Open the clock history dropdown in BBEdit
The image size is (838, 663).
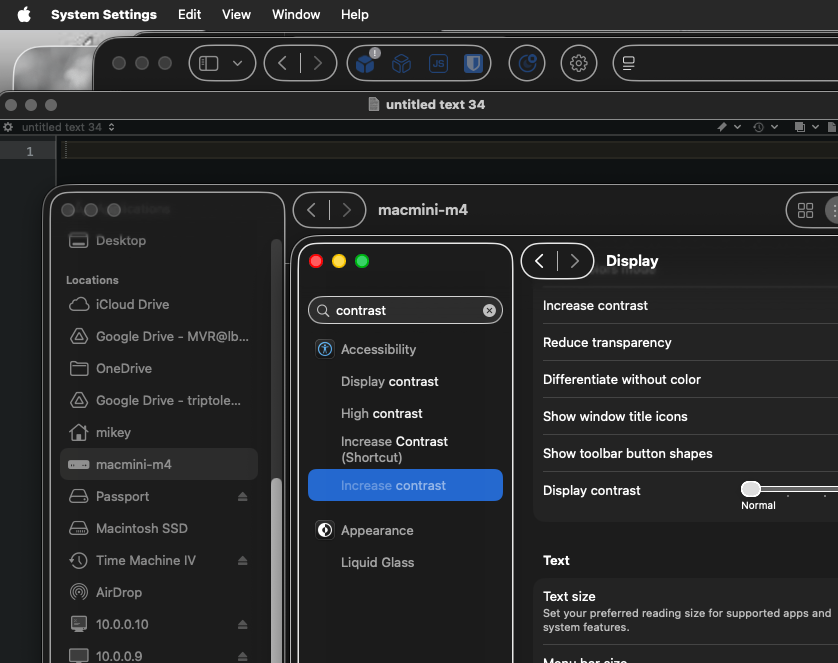click(x=765, y=127)
